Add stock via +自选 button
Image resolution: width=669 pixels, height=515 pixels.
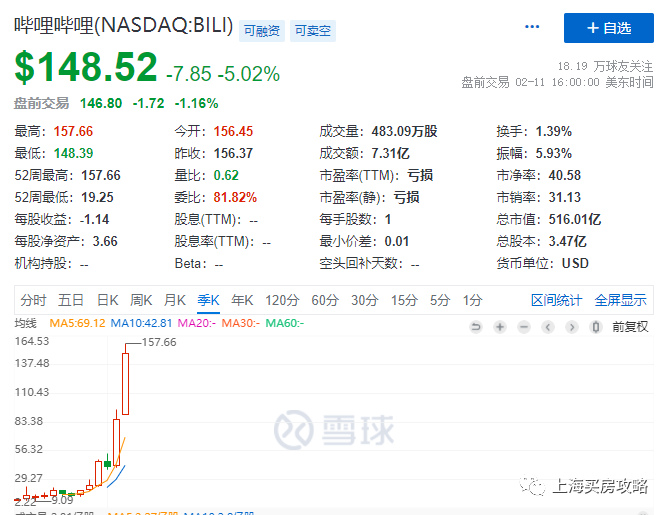(609, 28)
